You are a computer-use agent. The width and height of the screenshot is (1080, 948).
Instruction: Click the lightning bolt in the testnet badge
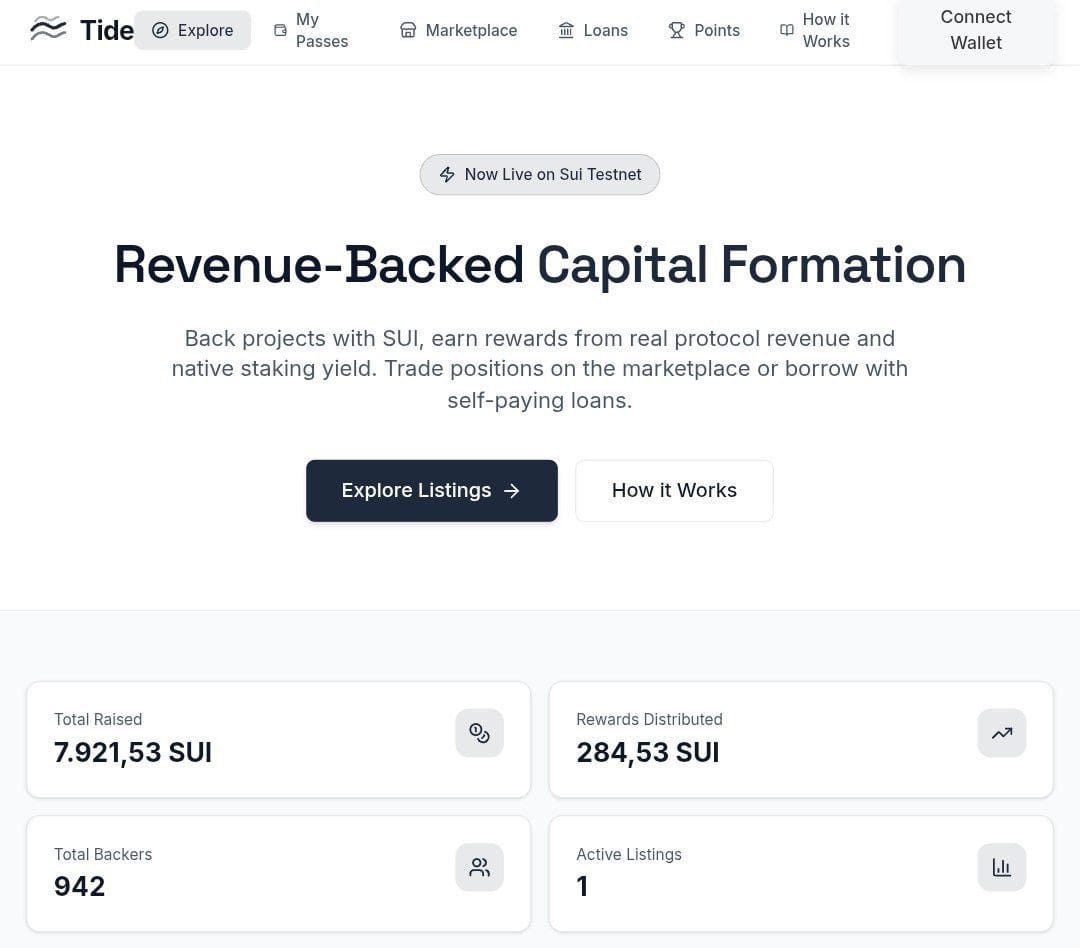point(447,174)
